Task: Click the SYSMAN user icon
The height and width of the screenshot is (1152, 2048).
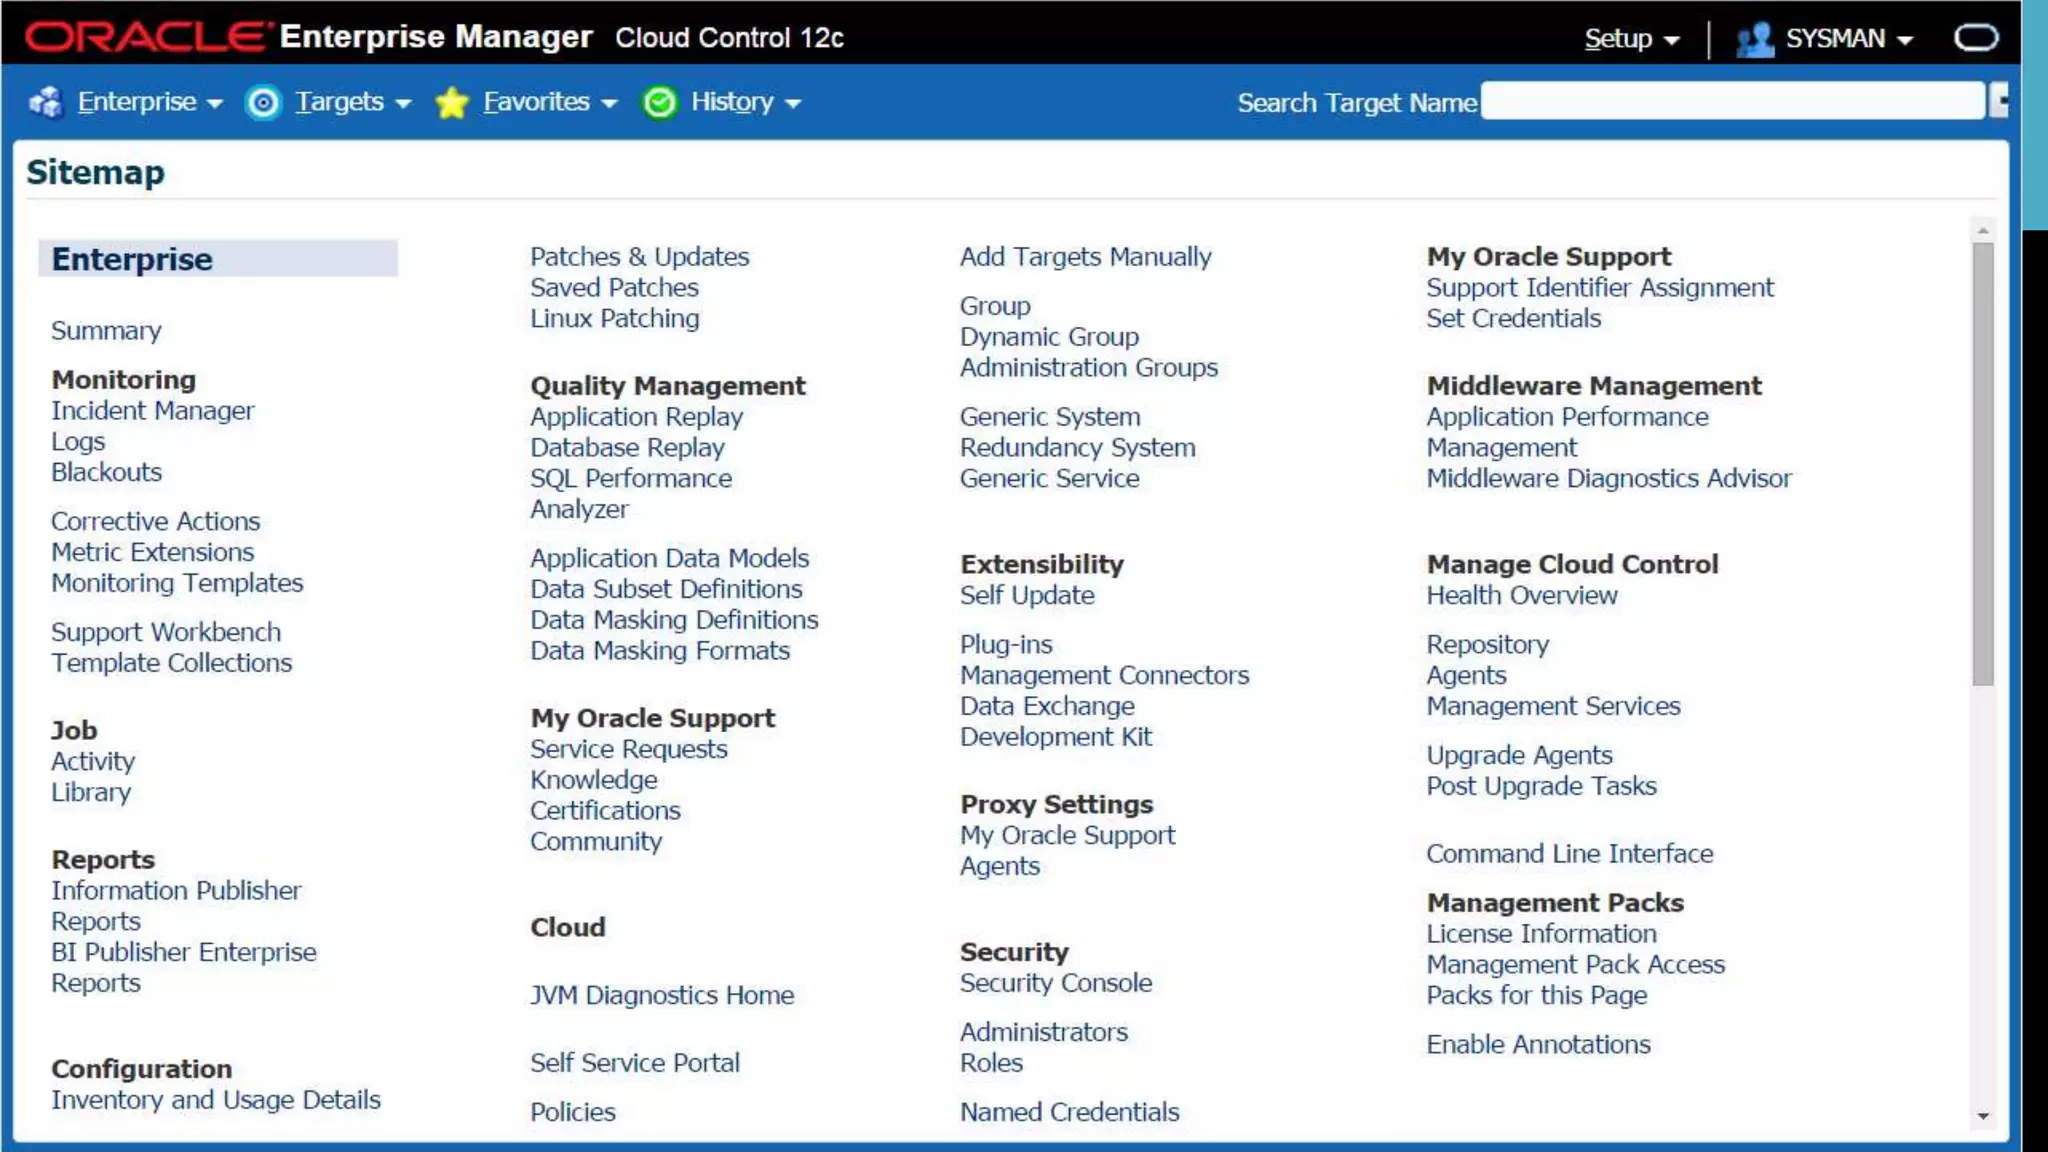Action: pyautogui.click(x=1754, y=39)
